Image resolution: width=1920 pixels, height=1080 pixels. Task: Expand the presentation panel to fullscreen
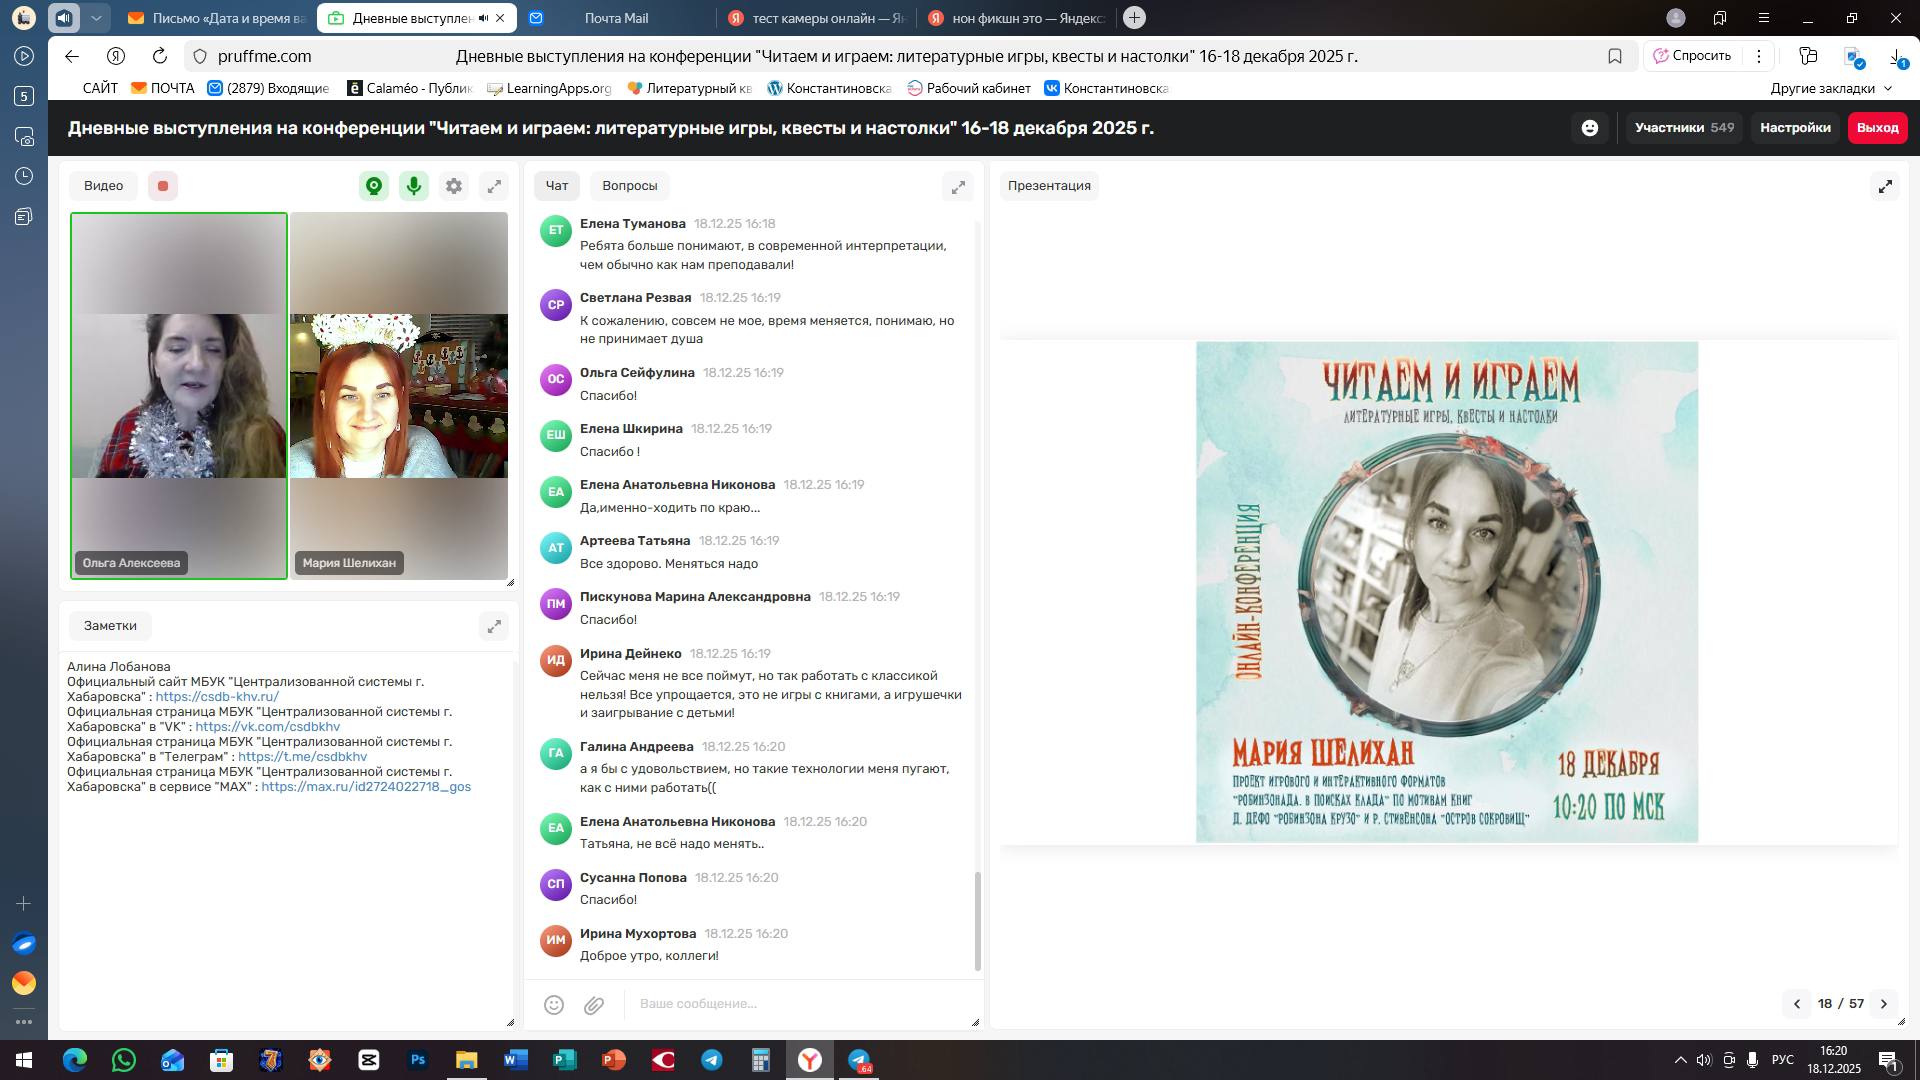[x=1885, y=186]
